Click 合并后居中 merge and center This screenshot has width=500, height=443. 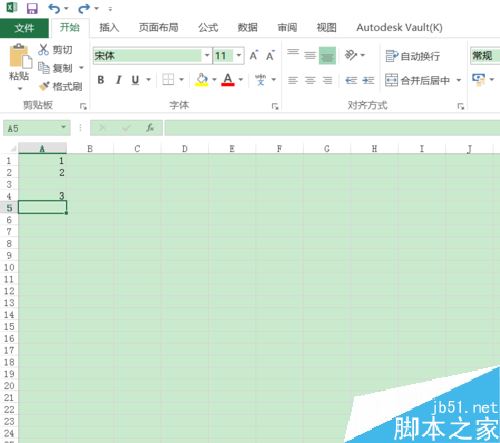tap(417, 80)
